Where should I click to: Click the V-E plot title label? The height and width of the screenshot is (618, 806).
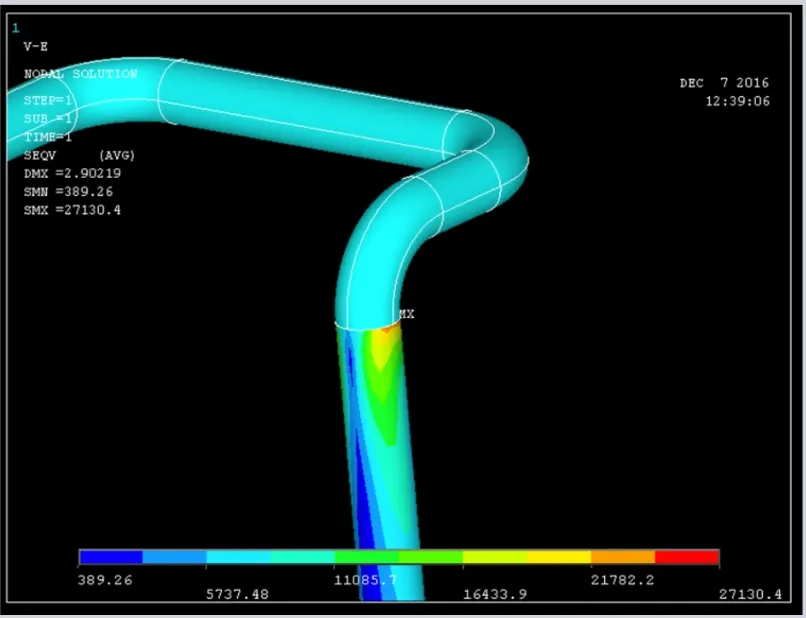click(x=37, y=46)
